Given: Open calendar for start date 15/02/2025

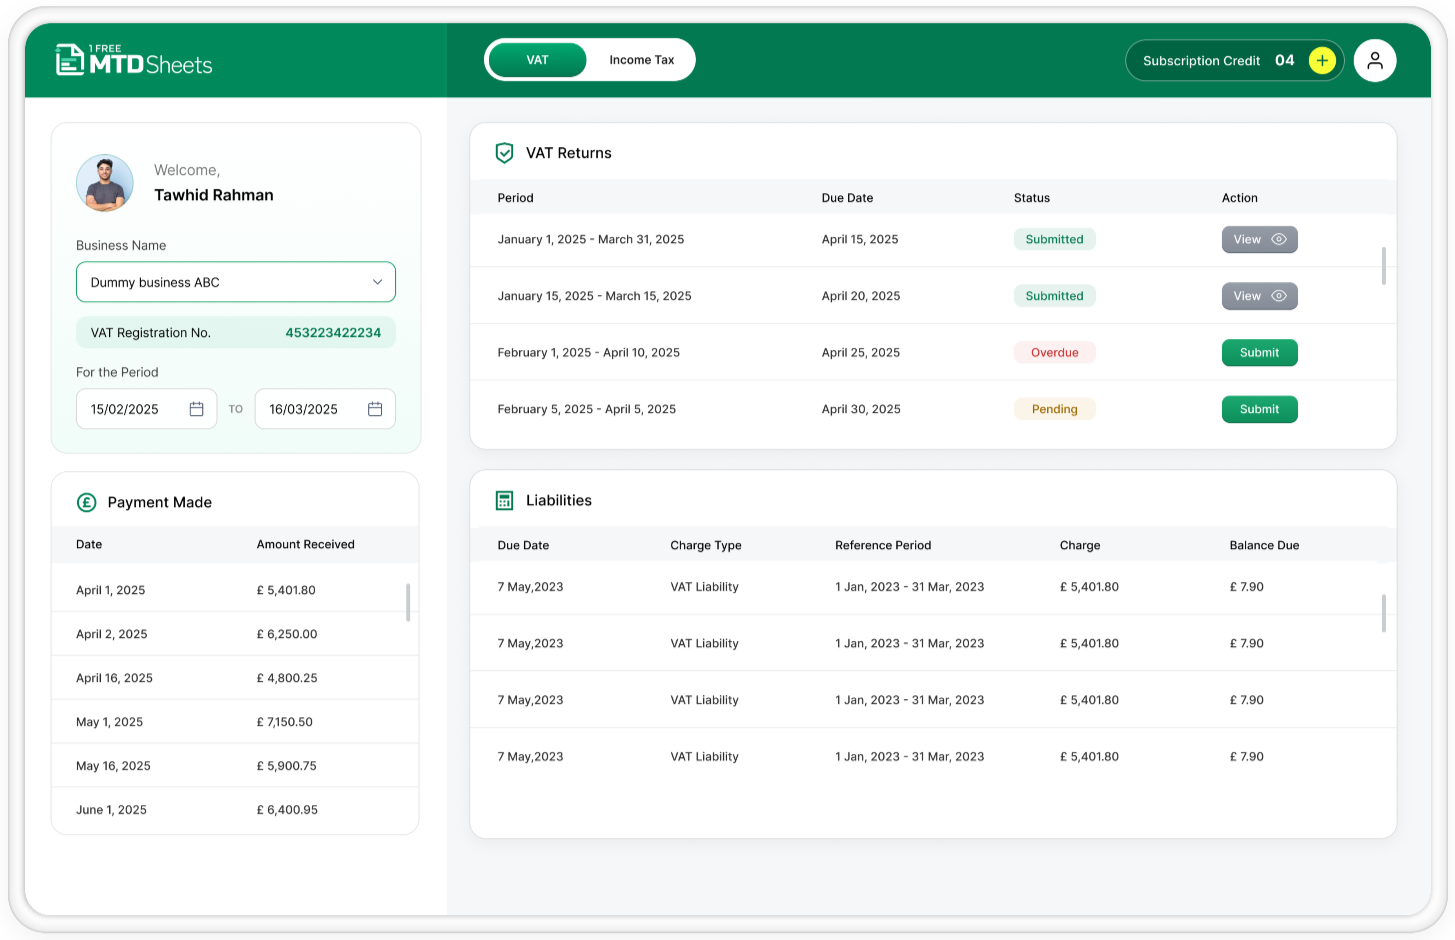Looking at the screenshot, I should click(x=196, y=409).
